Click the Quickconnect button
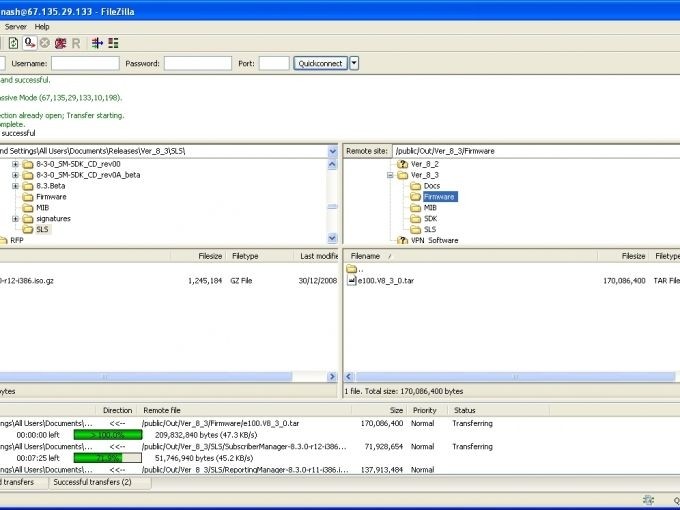 [x=320, y=63]
